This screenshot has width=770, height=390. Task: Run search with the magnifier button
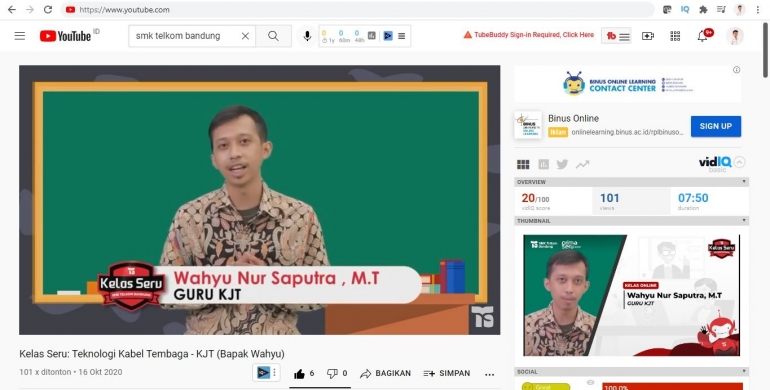[274, 36]
